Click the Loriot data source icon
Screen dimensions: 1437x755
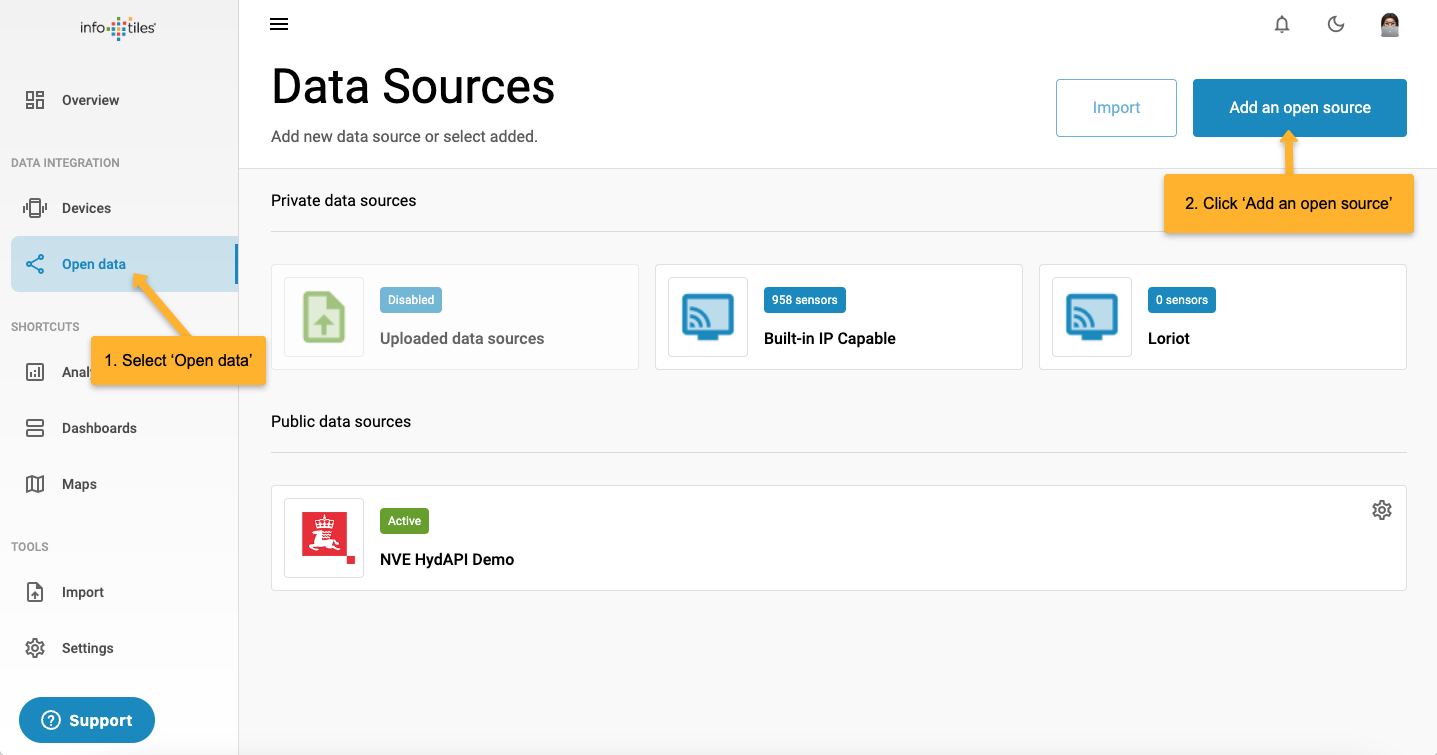[1092, 317]
